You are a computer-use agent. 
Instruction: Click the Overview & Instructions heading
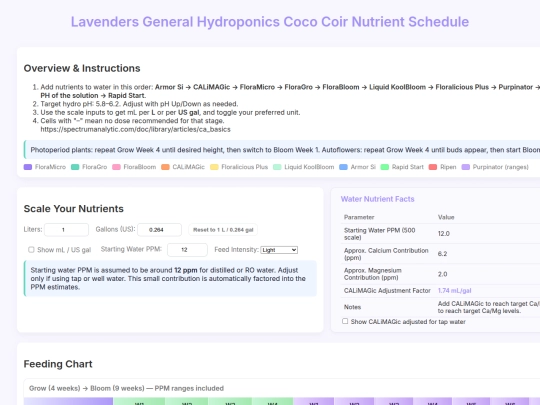[82, 68]
